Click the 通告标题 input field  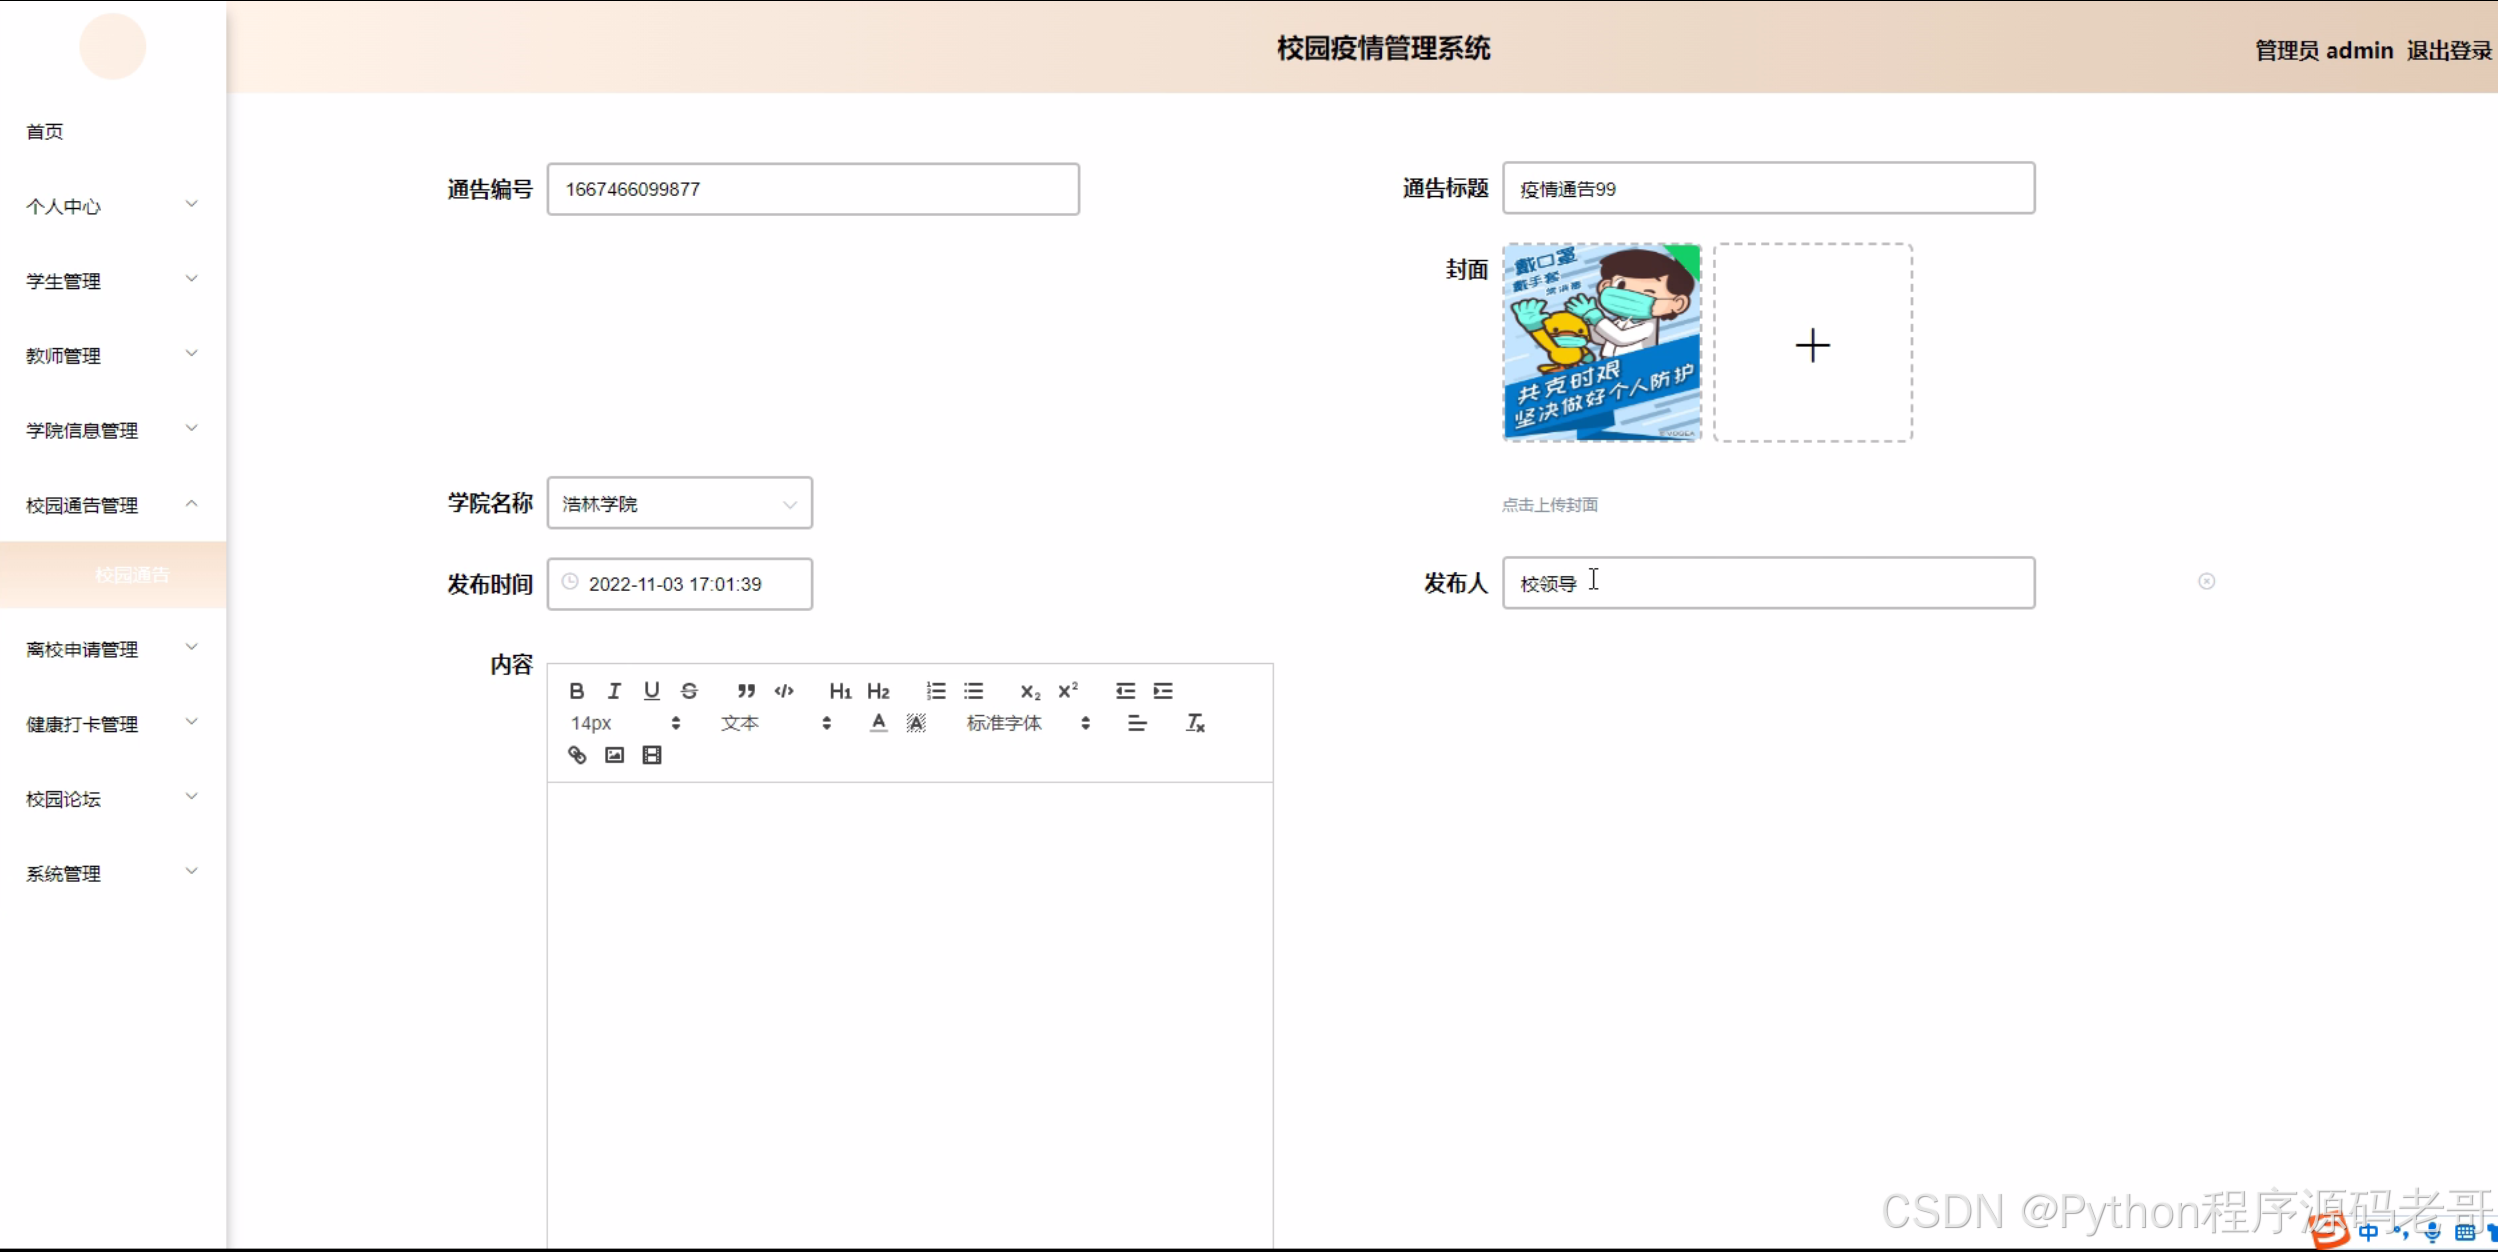1767,189
